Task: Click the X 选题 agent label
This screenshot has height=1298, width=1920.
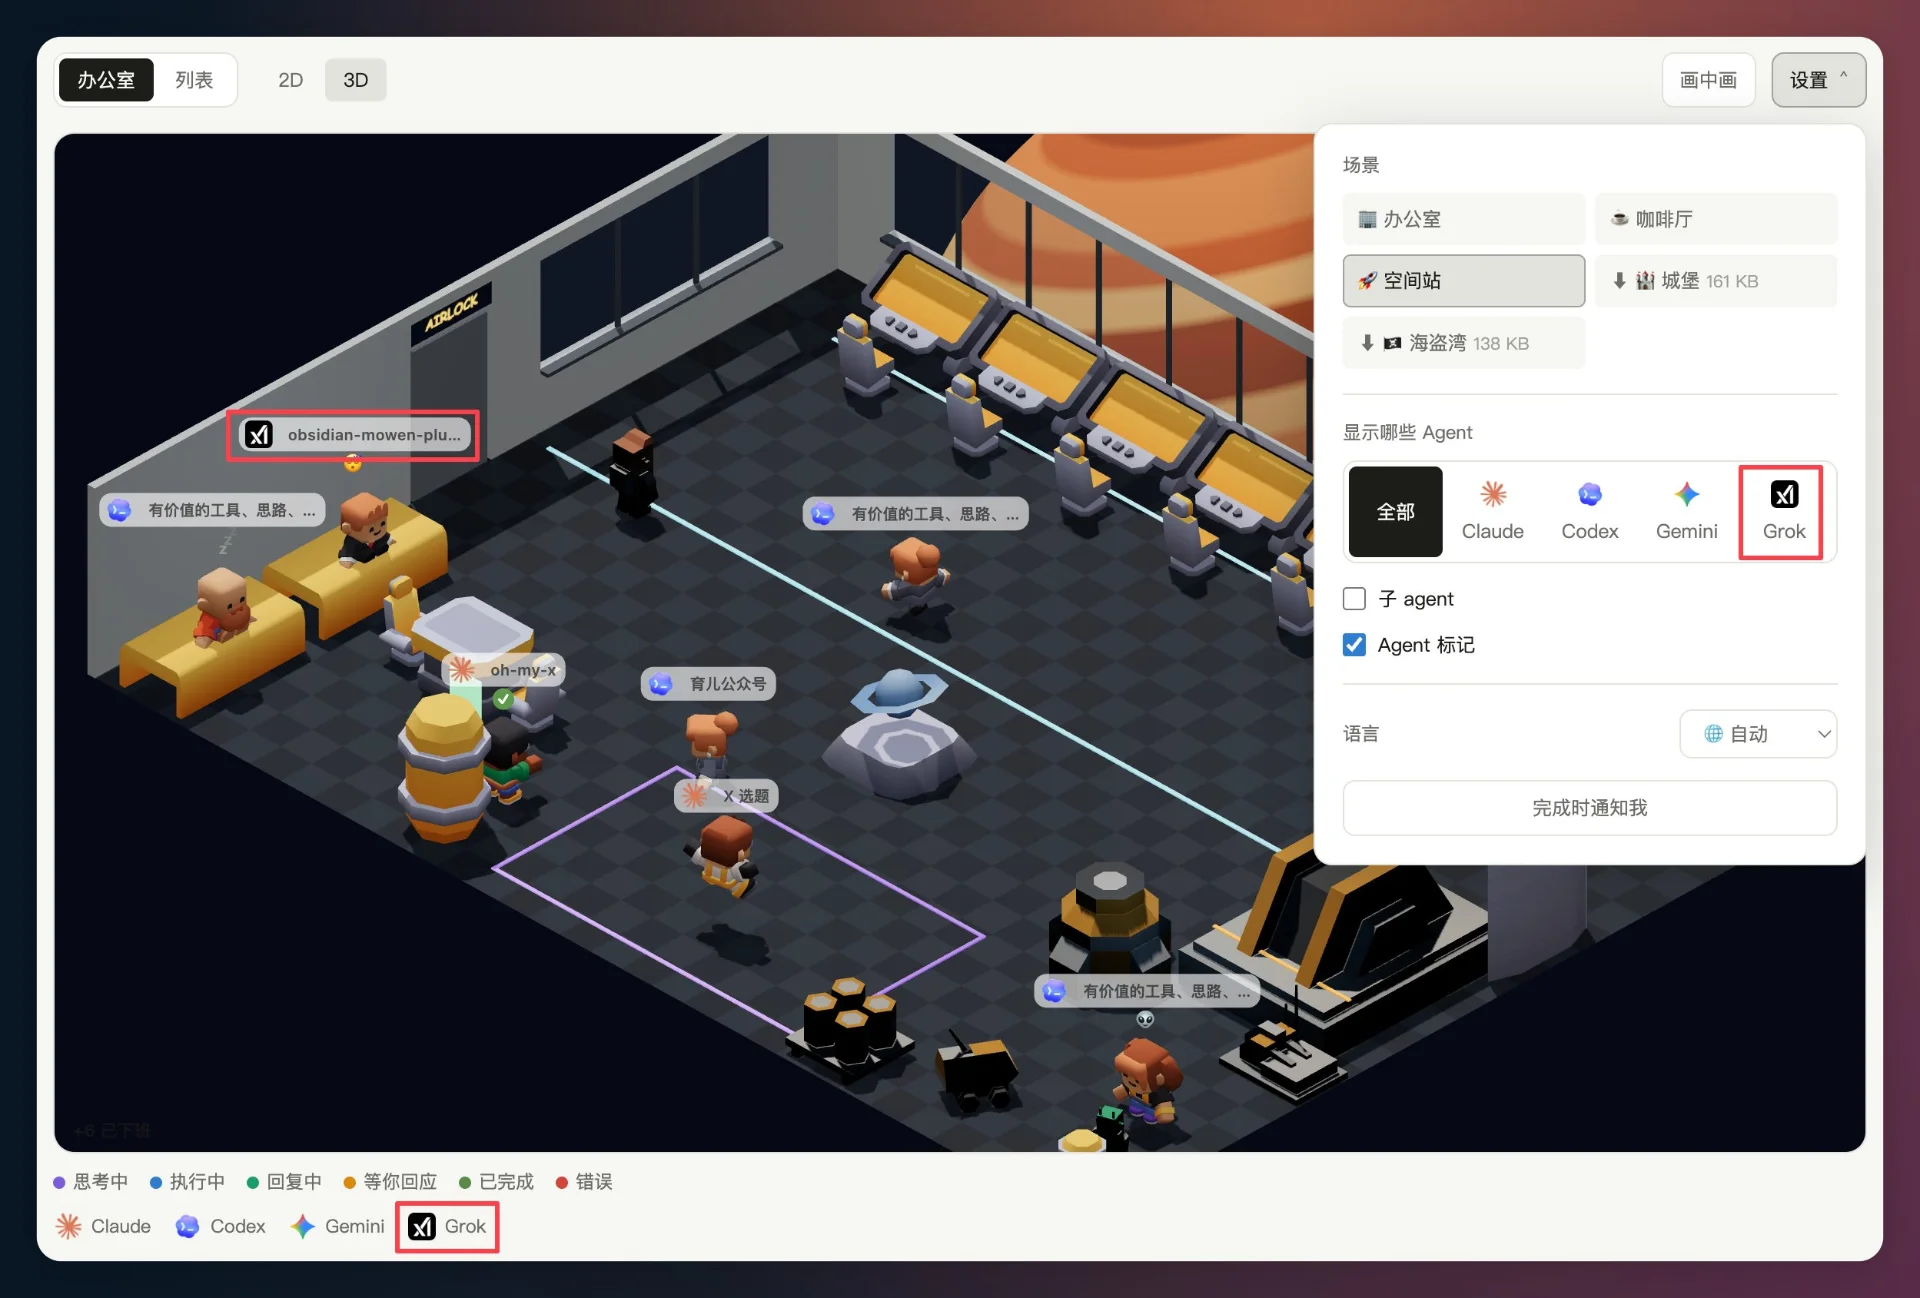Action: (727, 796)
